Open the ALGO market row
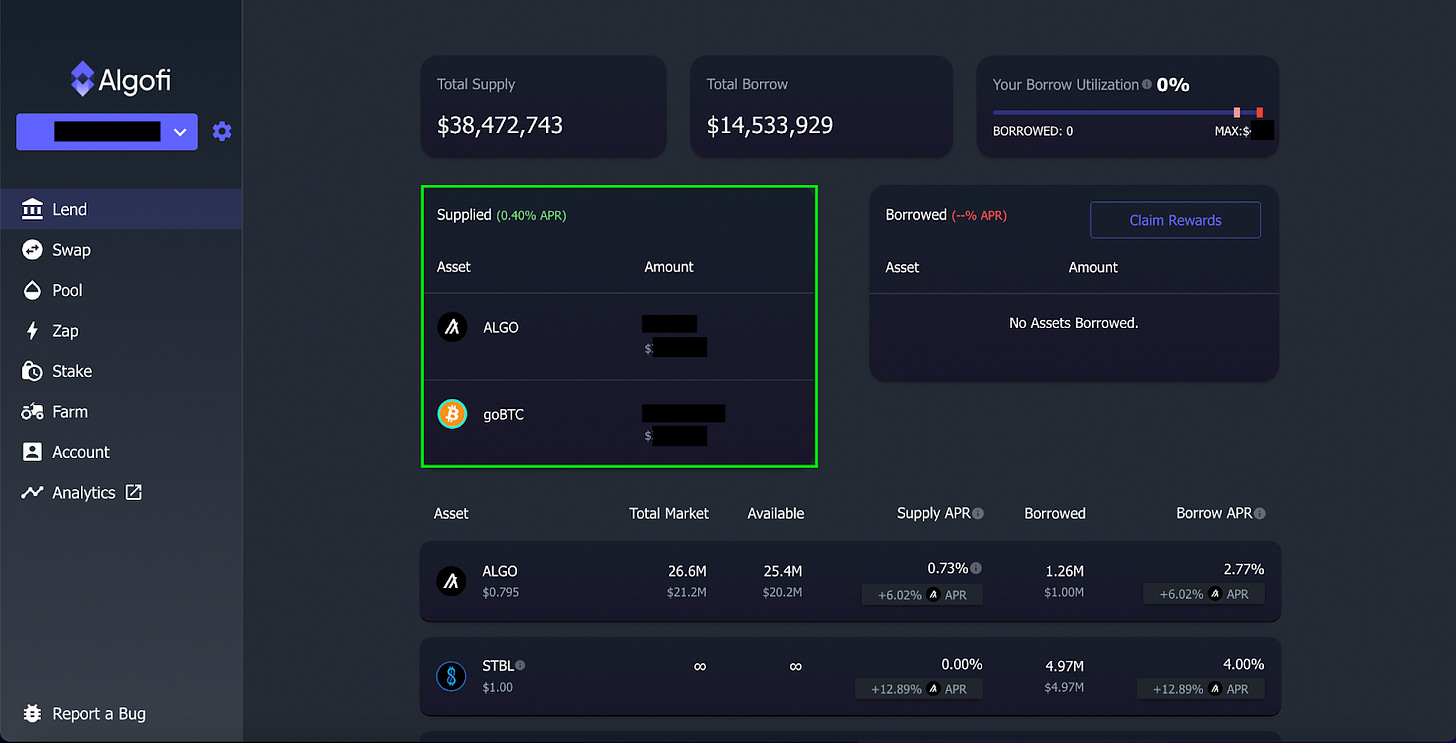Viewport: 1456px width, 743px height. [x=850, y=581]
